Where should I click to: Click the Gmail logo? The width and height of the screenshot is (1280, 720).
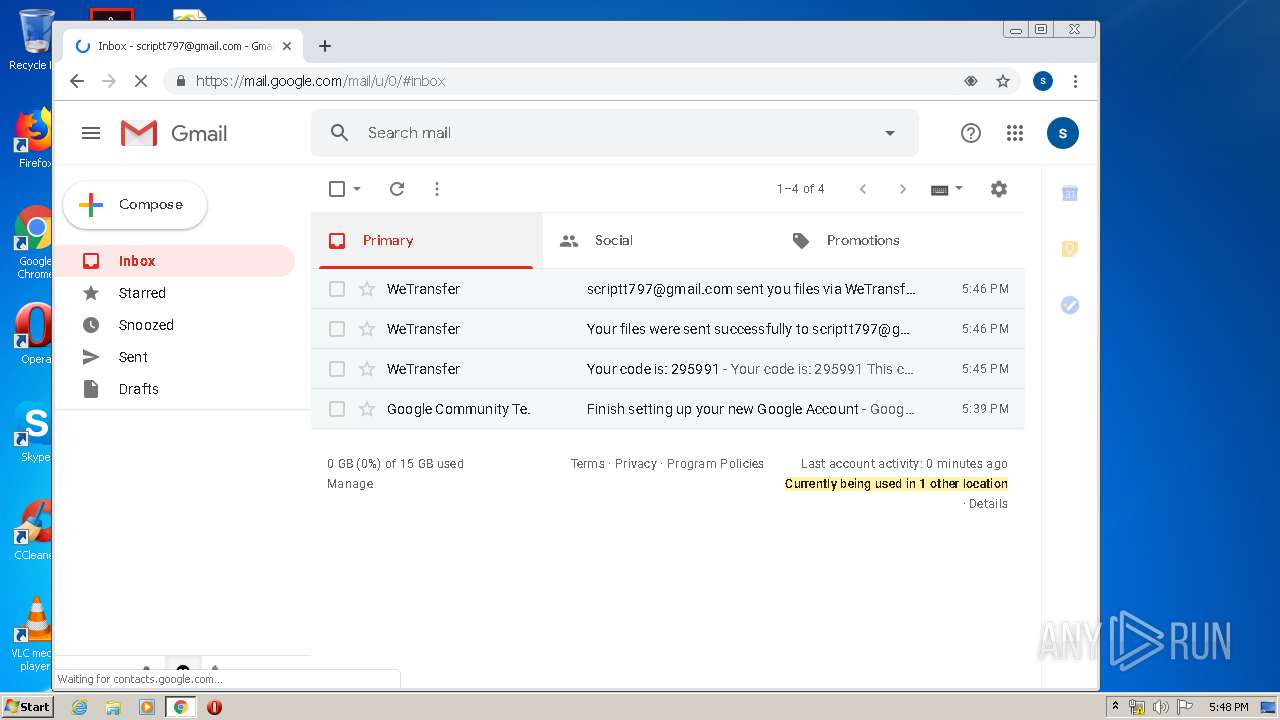point(174,133)
